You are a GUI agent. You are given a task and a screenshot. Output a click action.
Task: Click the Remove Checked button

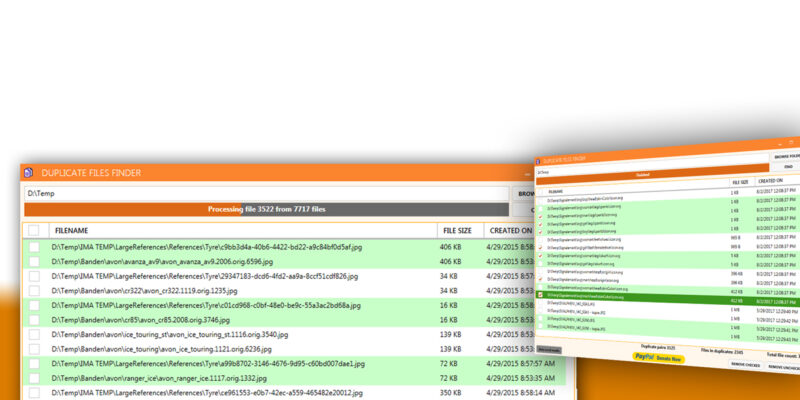[745, 365]
